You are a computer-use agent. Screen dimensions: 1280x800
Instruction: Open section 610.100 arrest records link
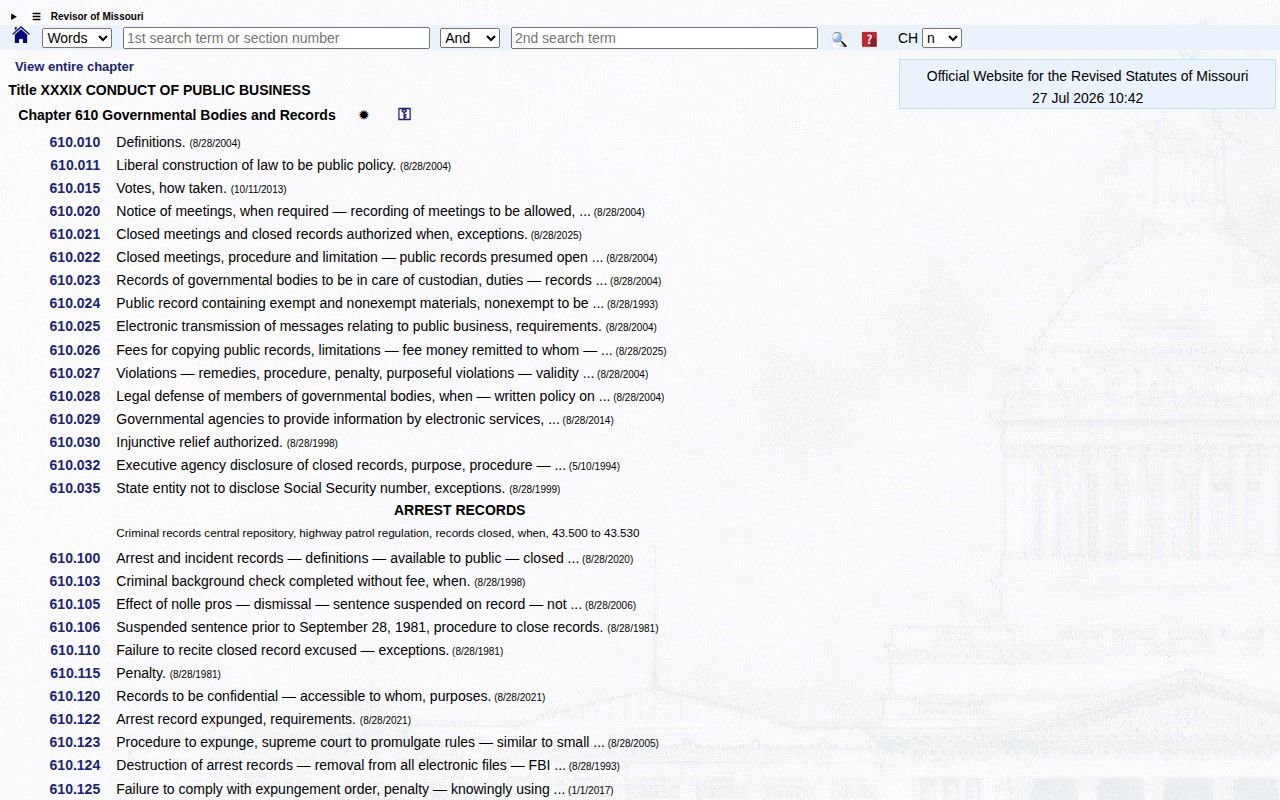tap(75, 558)
